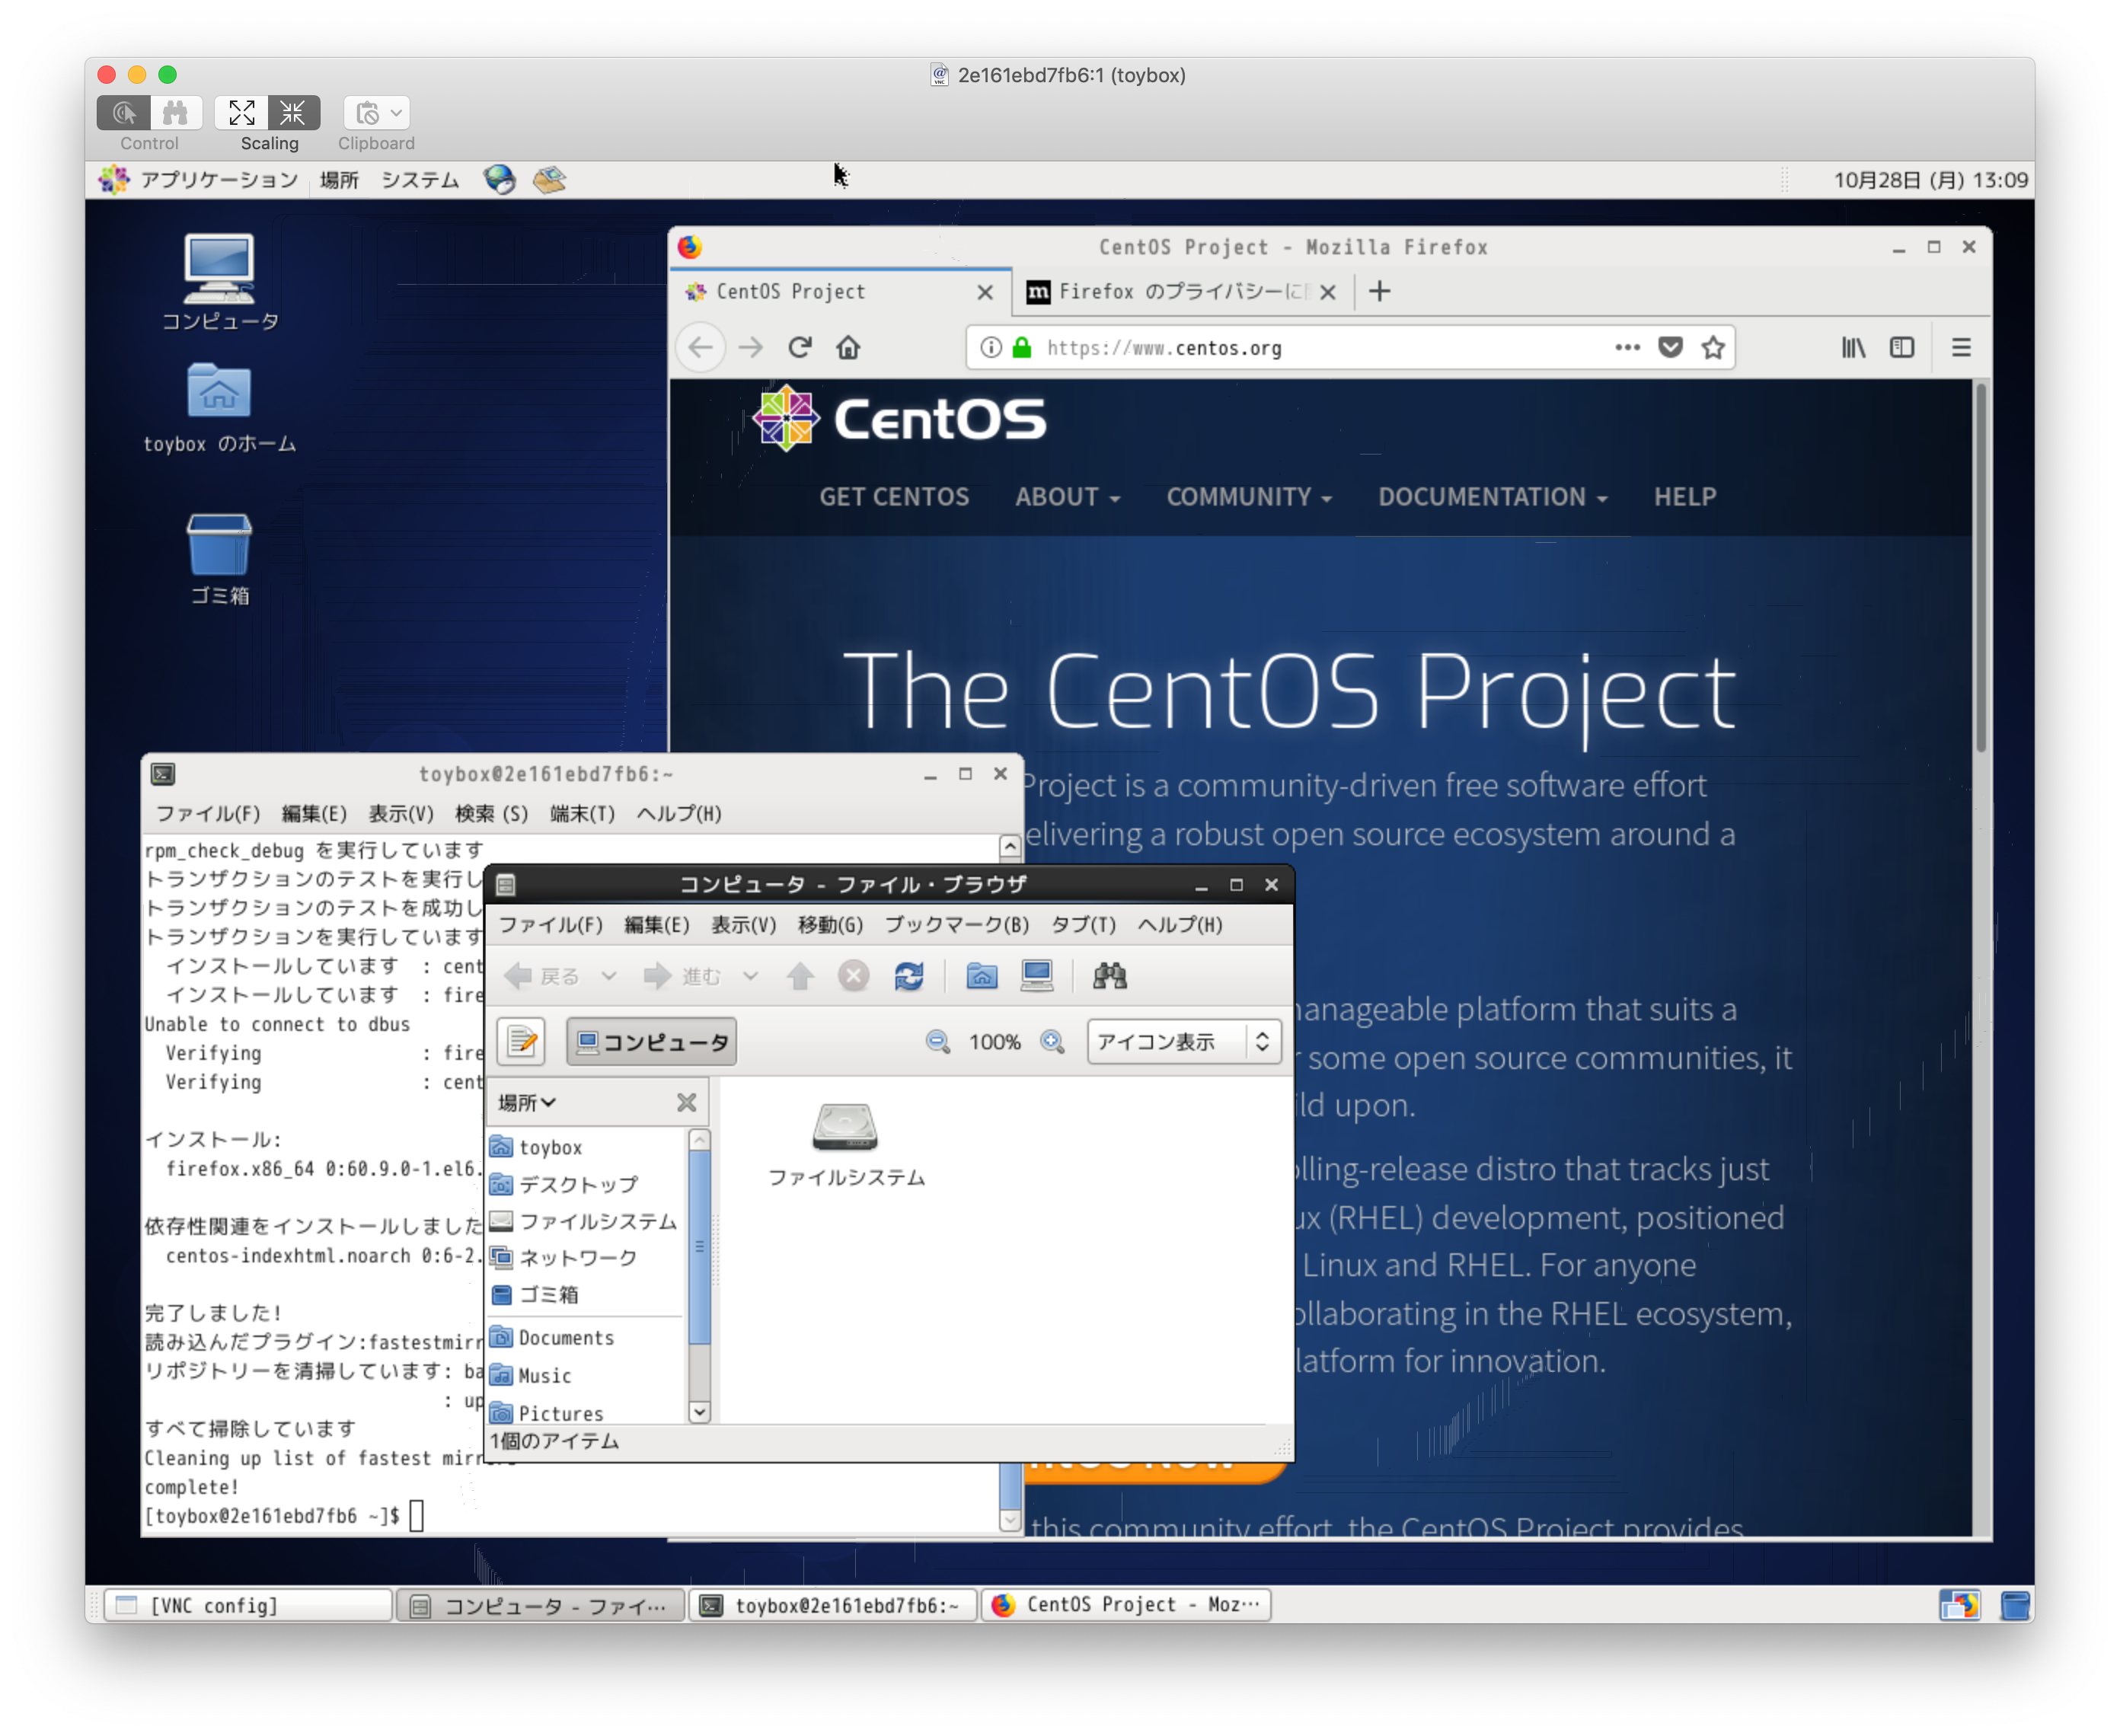Open Firefox Library icon
Screen dimensions: 2120x1736
pos(1853,348)
